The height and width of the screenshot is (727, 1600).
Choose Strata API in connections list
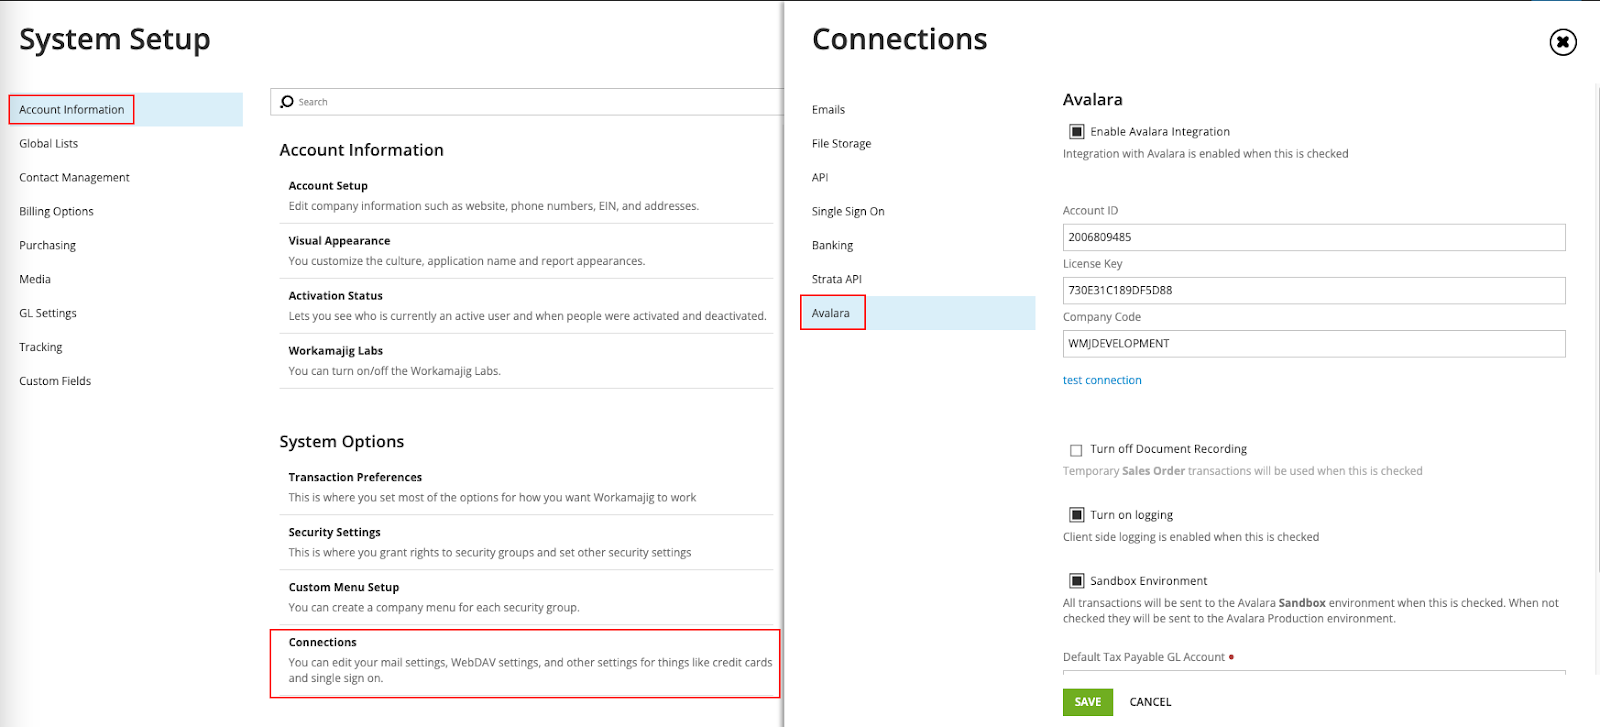click(x=836, y=280)
